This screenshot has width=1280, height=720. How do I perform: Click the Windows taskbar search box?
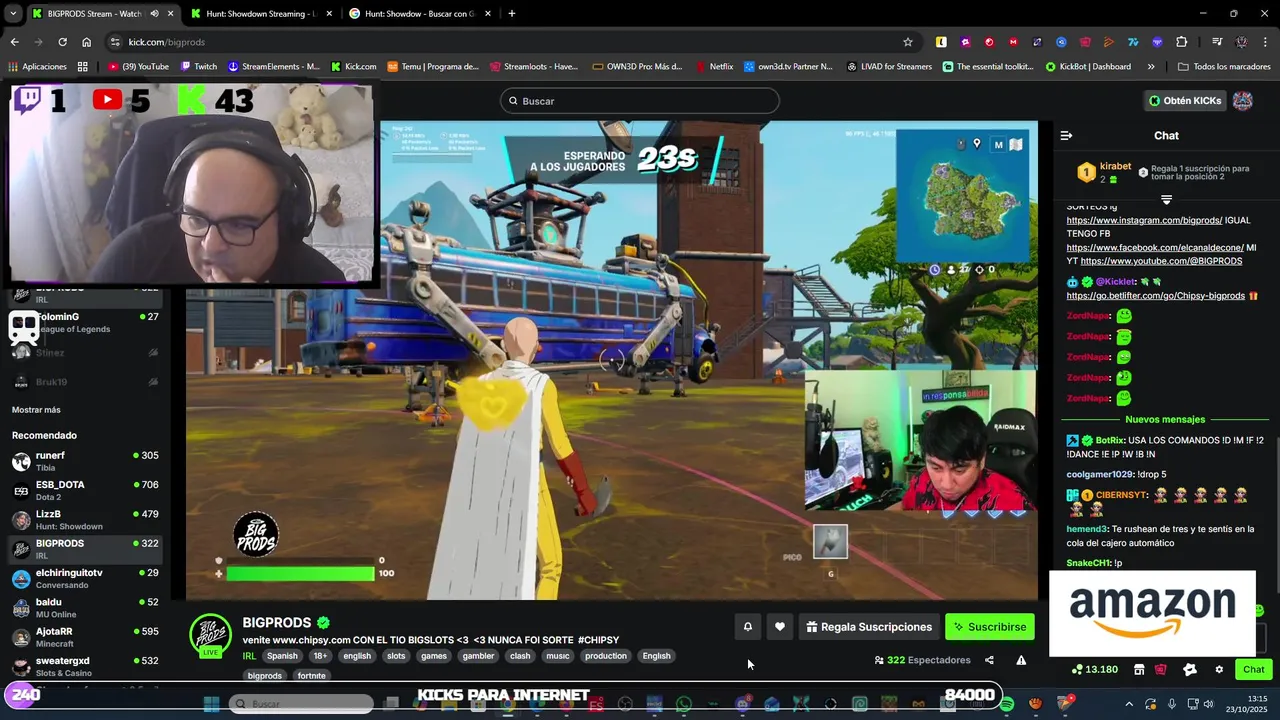301,704
